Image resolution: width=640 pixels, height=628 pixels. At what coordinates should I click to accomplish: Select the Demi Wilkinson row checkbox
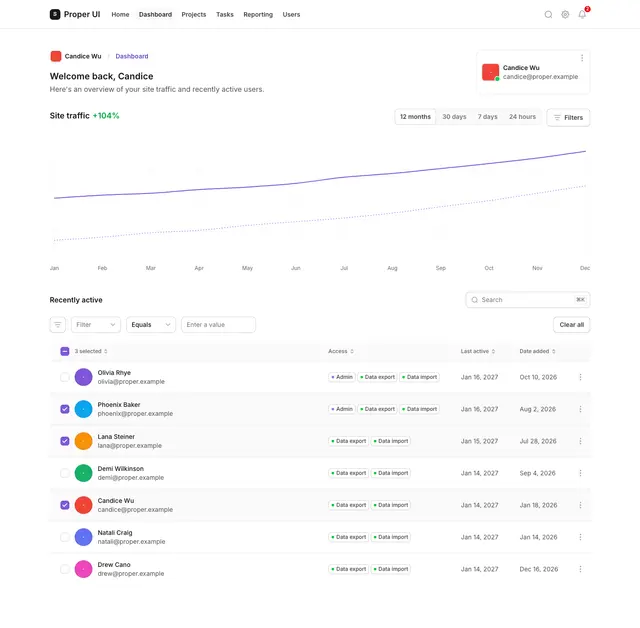[64, 473]
